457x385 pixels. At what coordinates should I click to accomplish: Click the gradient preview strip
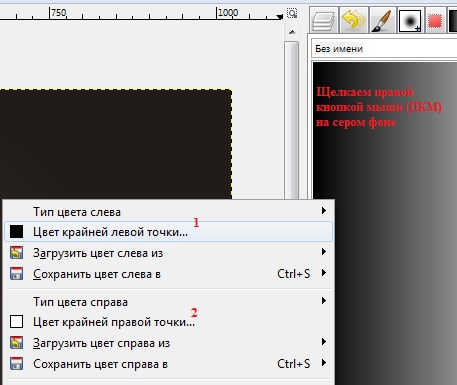385,223
